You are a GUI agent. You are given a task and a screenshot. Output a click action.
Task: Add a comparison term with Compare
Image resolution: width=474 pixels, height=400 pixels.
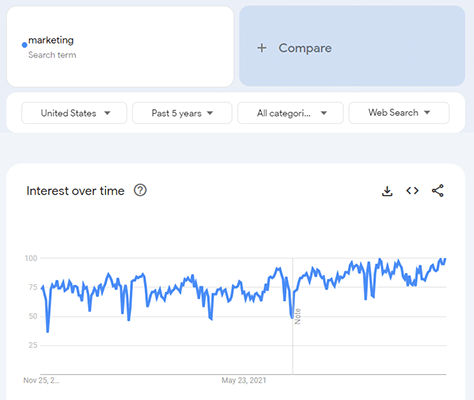coord(352,46)
